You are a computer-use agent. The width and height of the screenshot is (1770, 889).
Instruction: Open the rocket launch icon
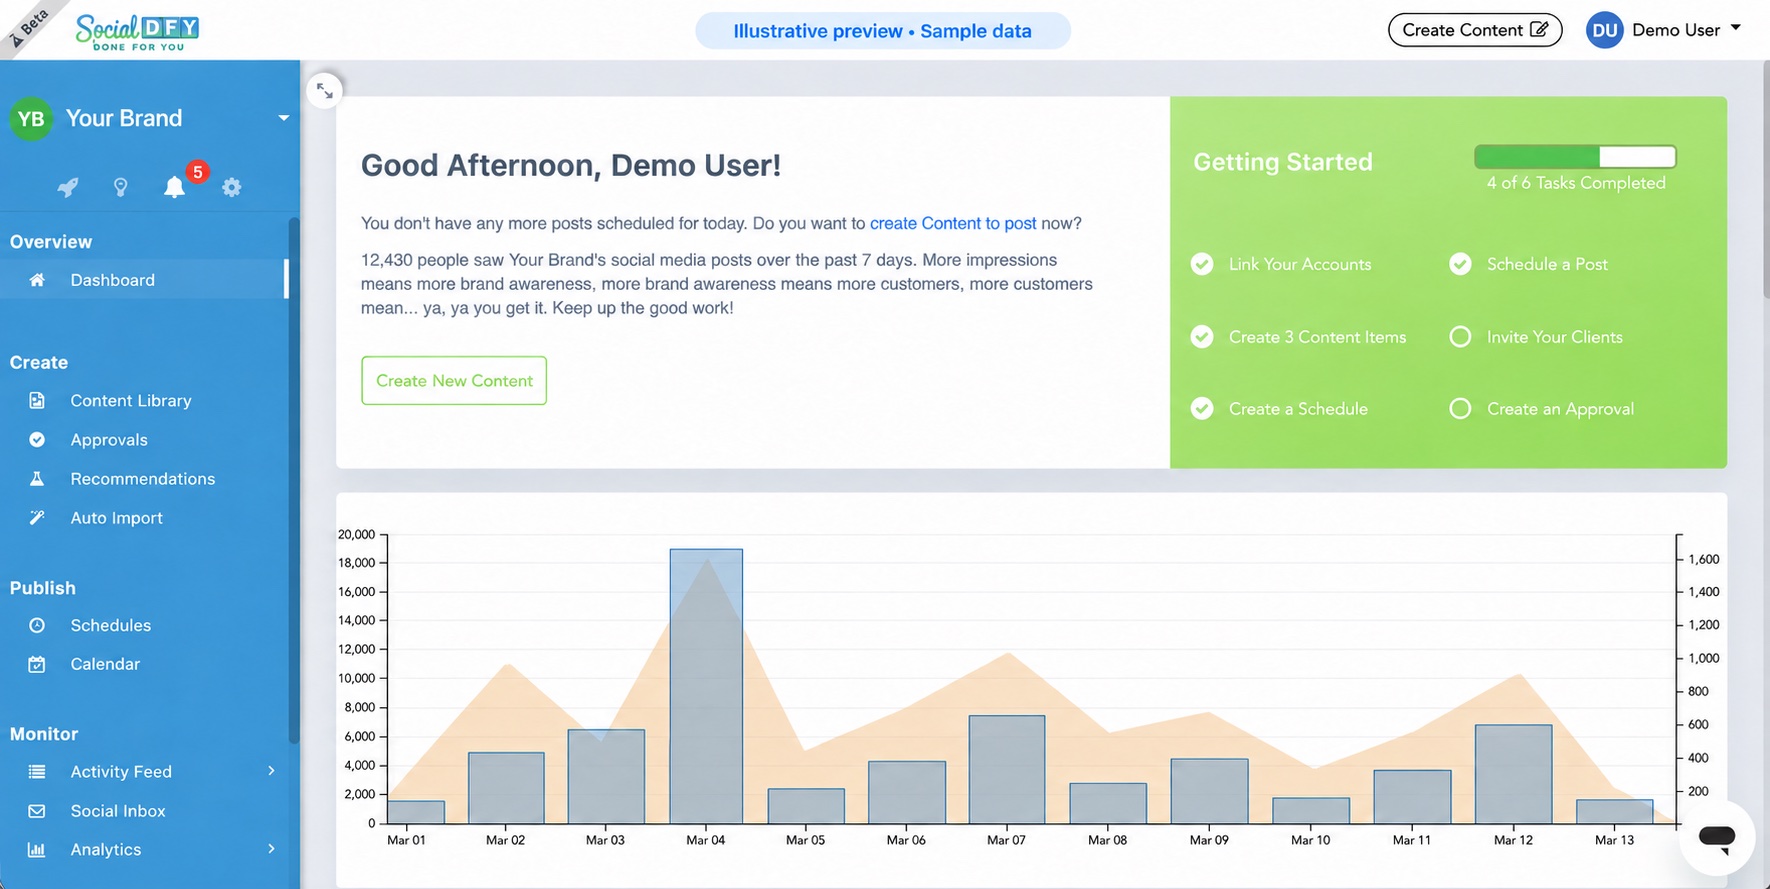tap(67, 187)
